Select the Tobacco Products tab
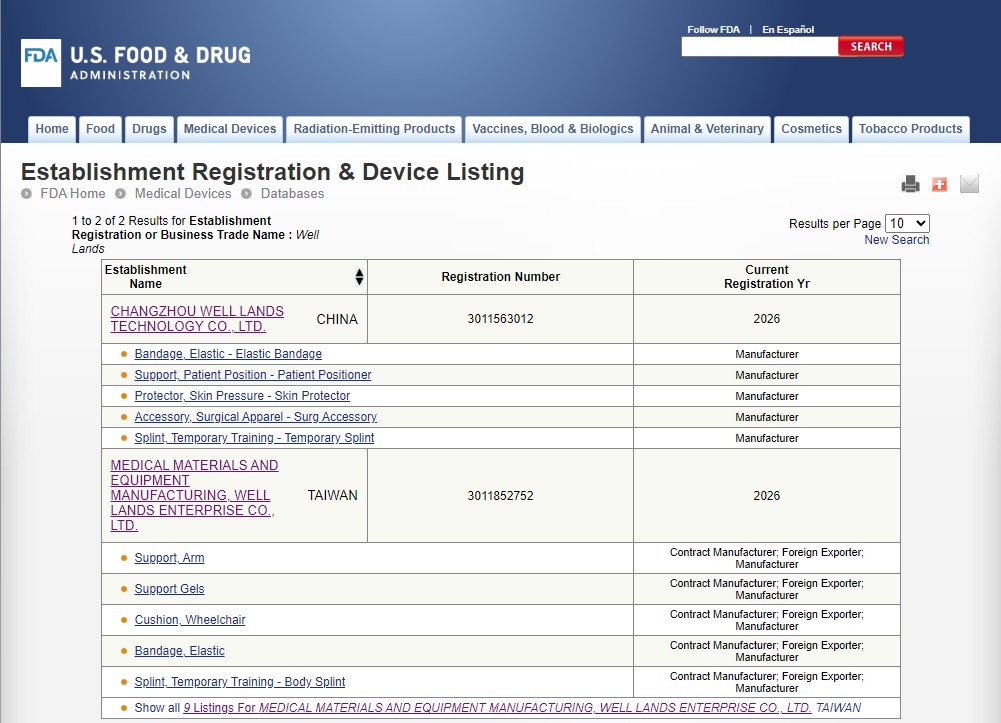 (x=910, y=129)
